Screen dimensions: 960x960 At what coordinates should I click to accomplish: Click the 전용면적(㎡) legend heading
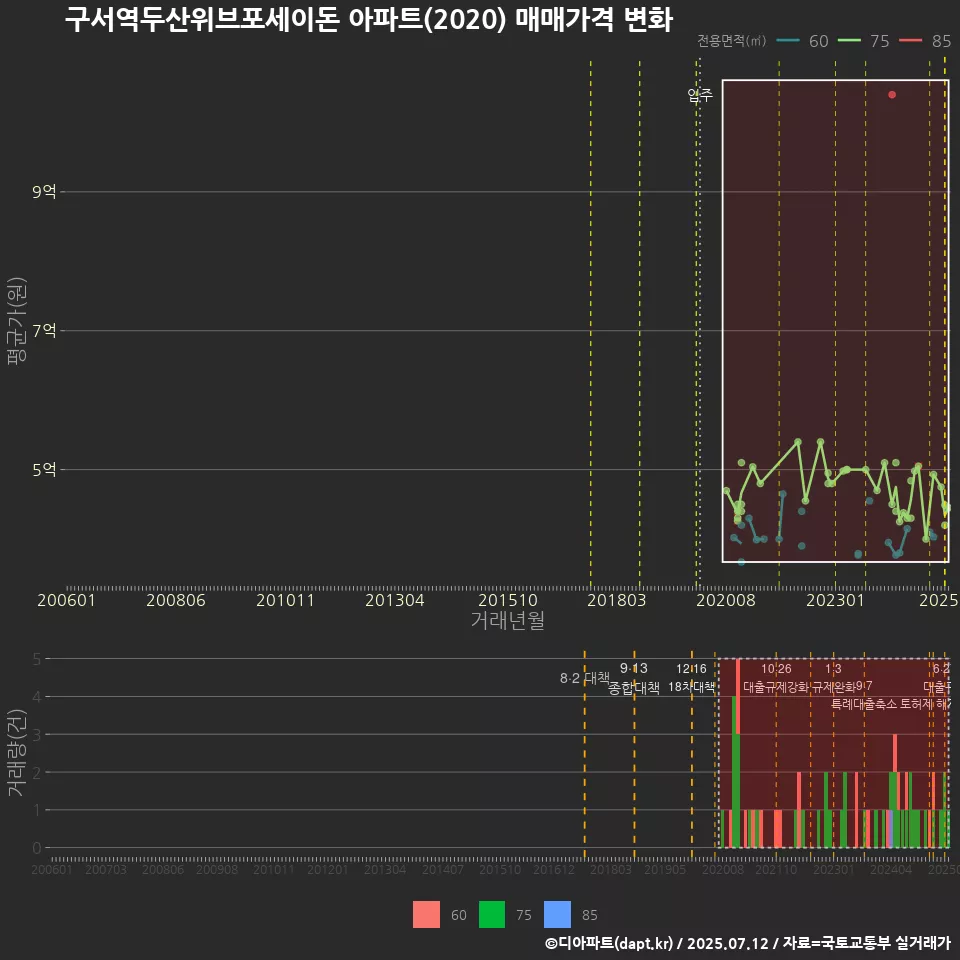pyautogui.click(x=732, y=41)
